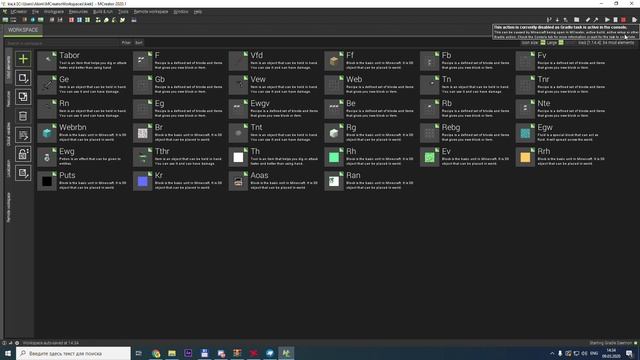The width and height of the screenshot is (640, 360).
Task: Click the bottom sidebar edit element ID icon
Action: coord(23,173)
